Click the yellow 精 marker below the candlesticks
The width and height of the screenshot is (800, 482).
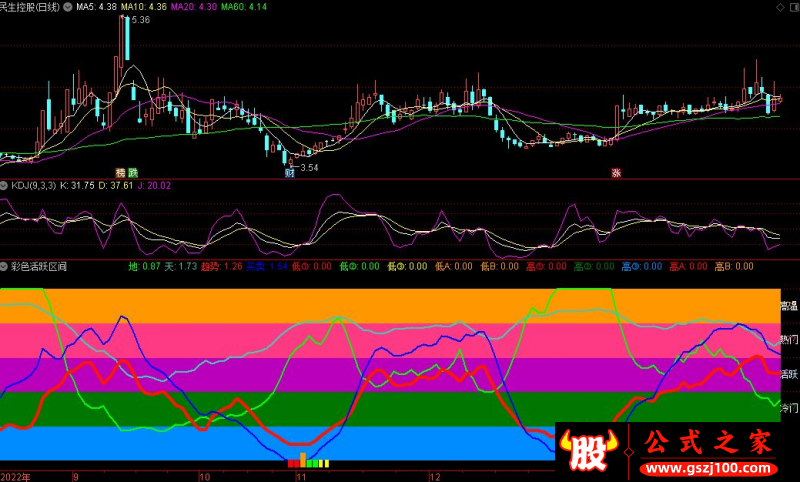pos(119,172)
